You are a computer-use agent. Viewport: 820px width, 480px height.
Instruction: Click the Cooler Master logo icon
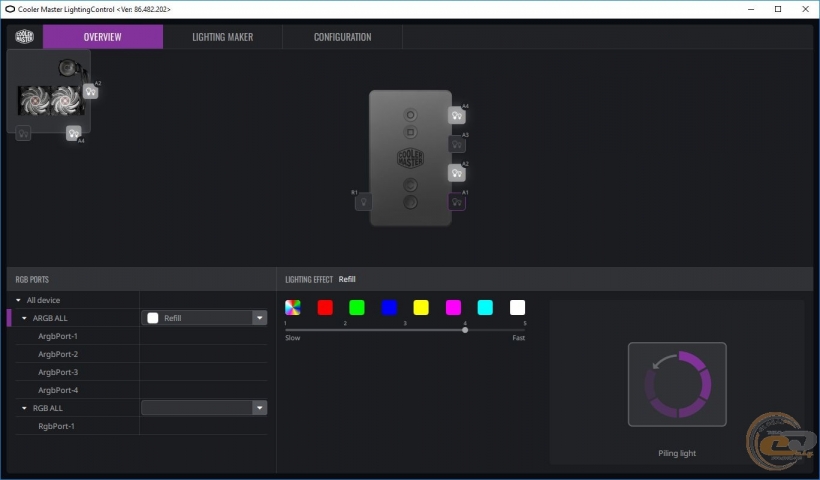(24, 37)
